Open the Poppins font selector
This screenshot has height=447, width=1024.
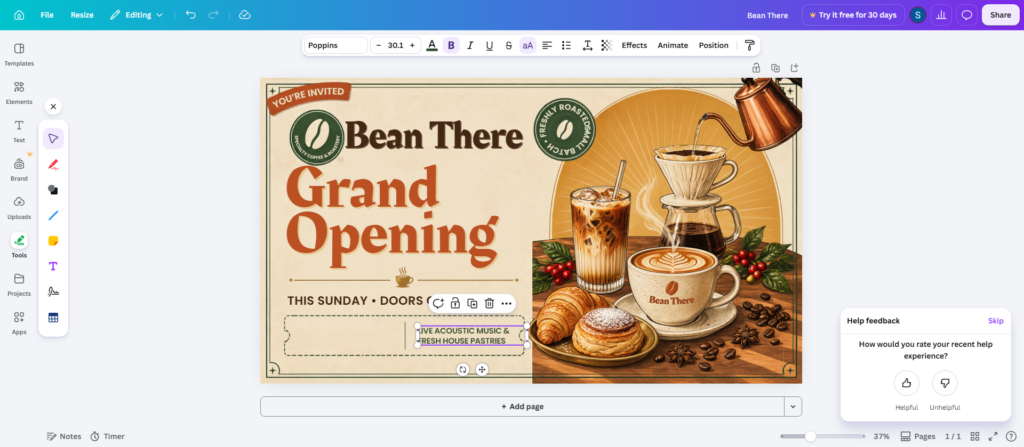coord(336,45)
